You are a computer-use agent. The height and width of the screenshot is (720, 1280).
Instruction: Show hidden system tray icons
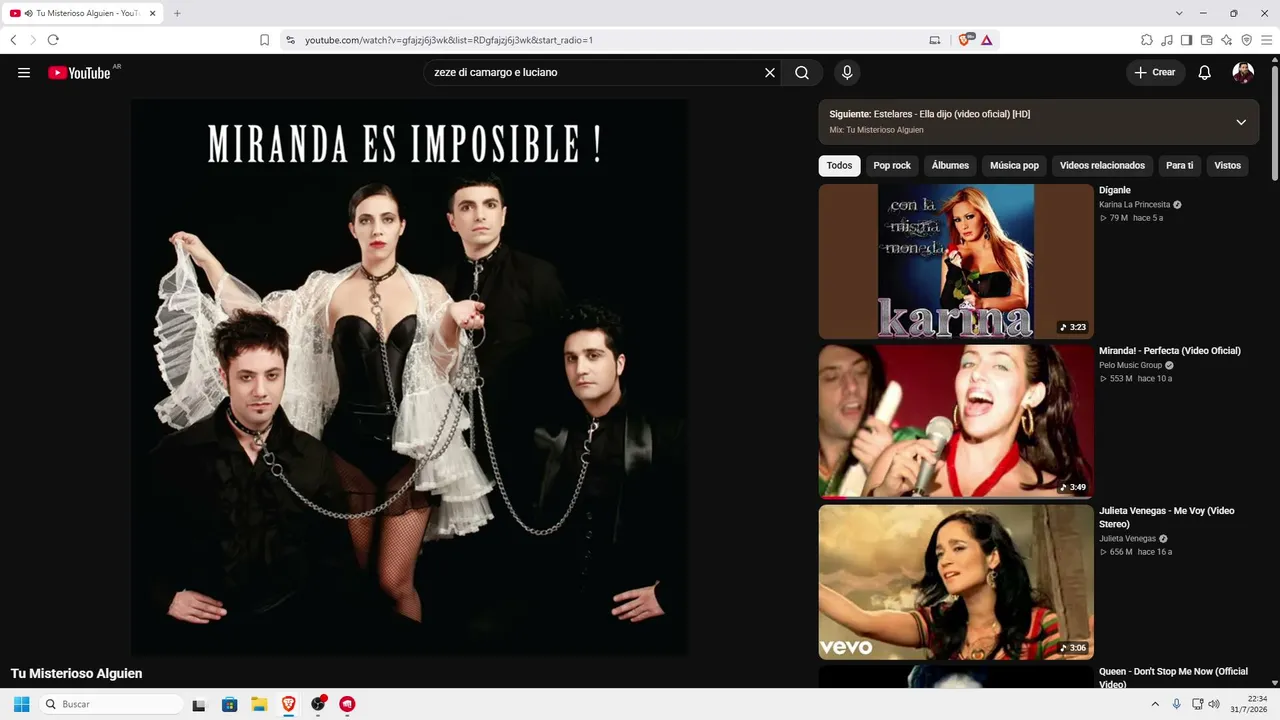coord(1156,704)
